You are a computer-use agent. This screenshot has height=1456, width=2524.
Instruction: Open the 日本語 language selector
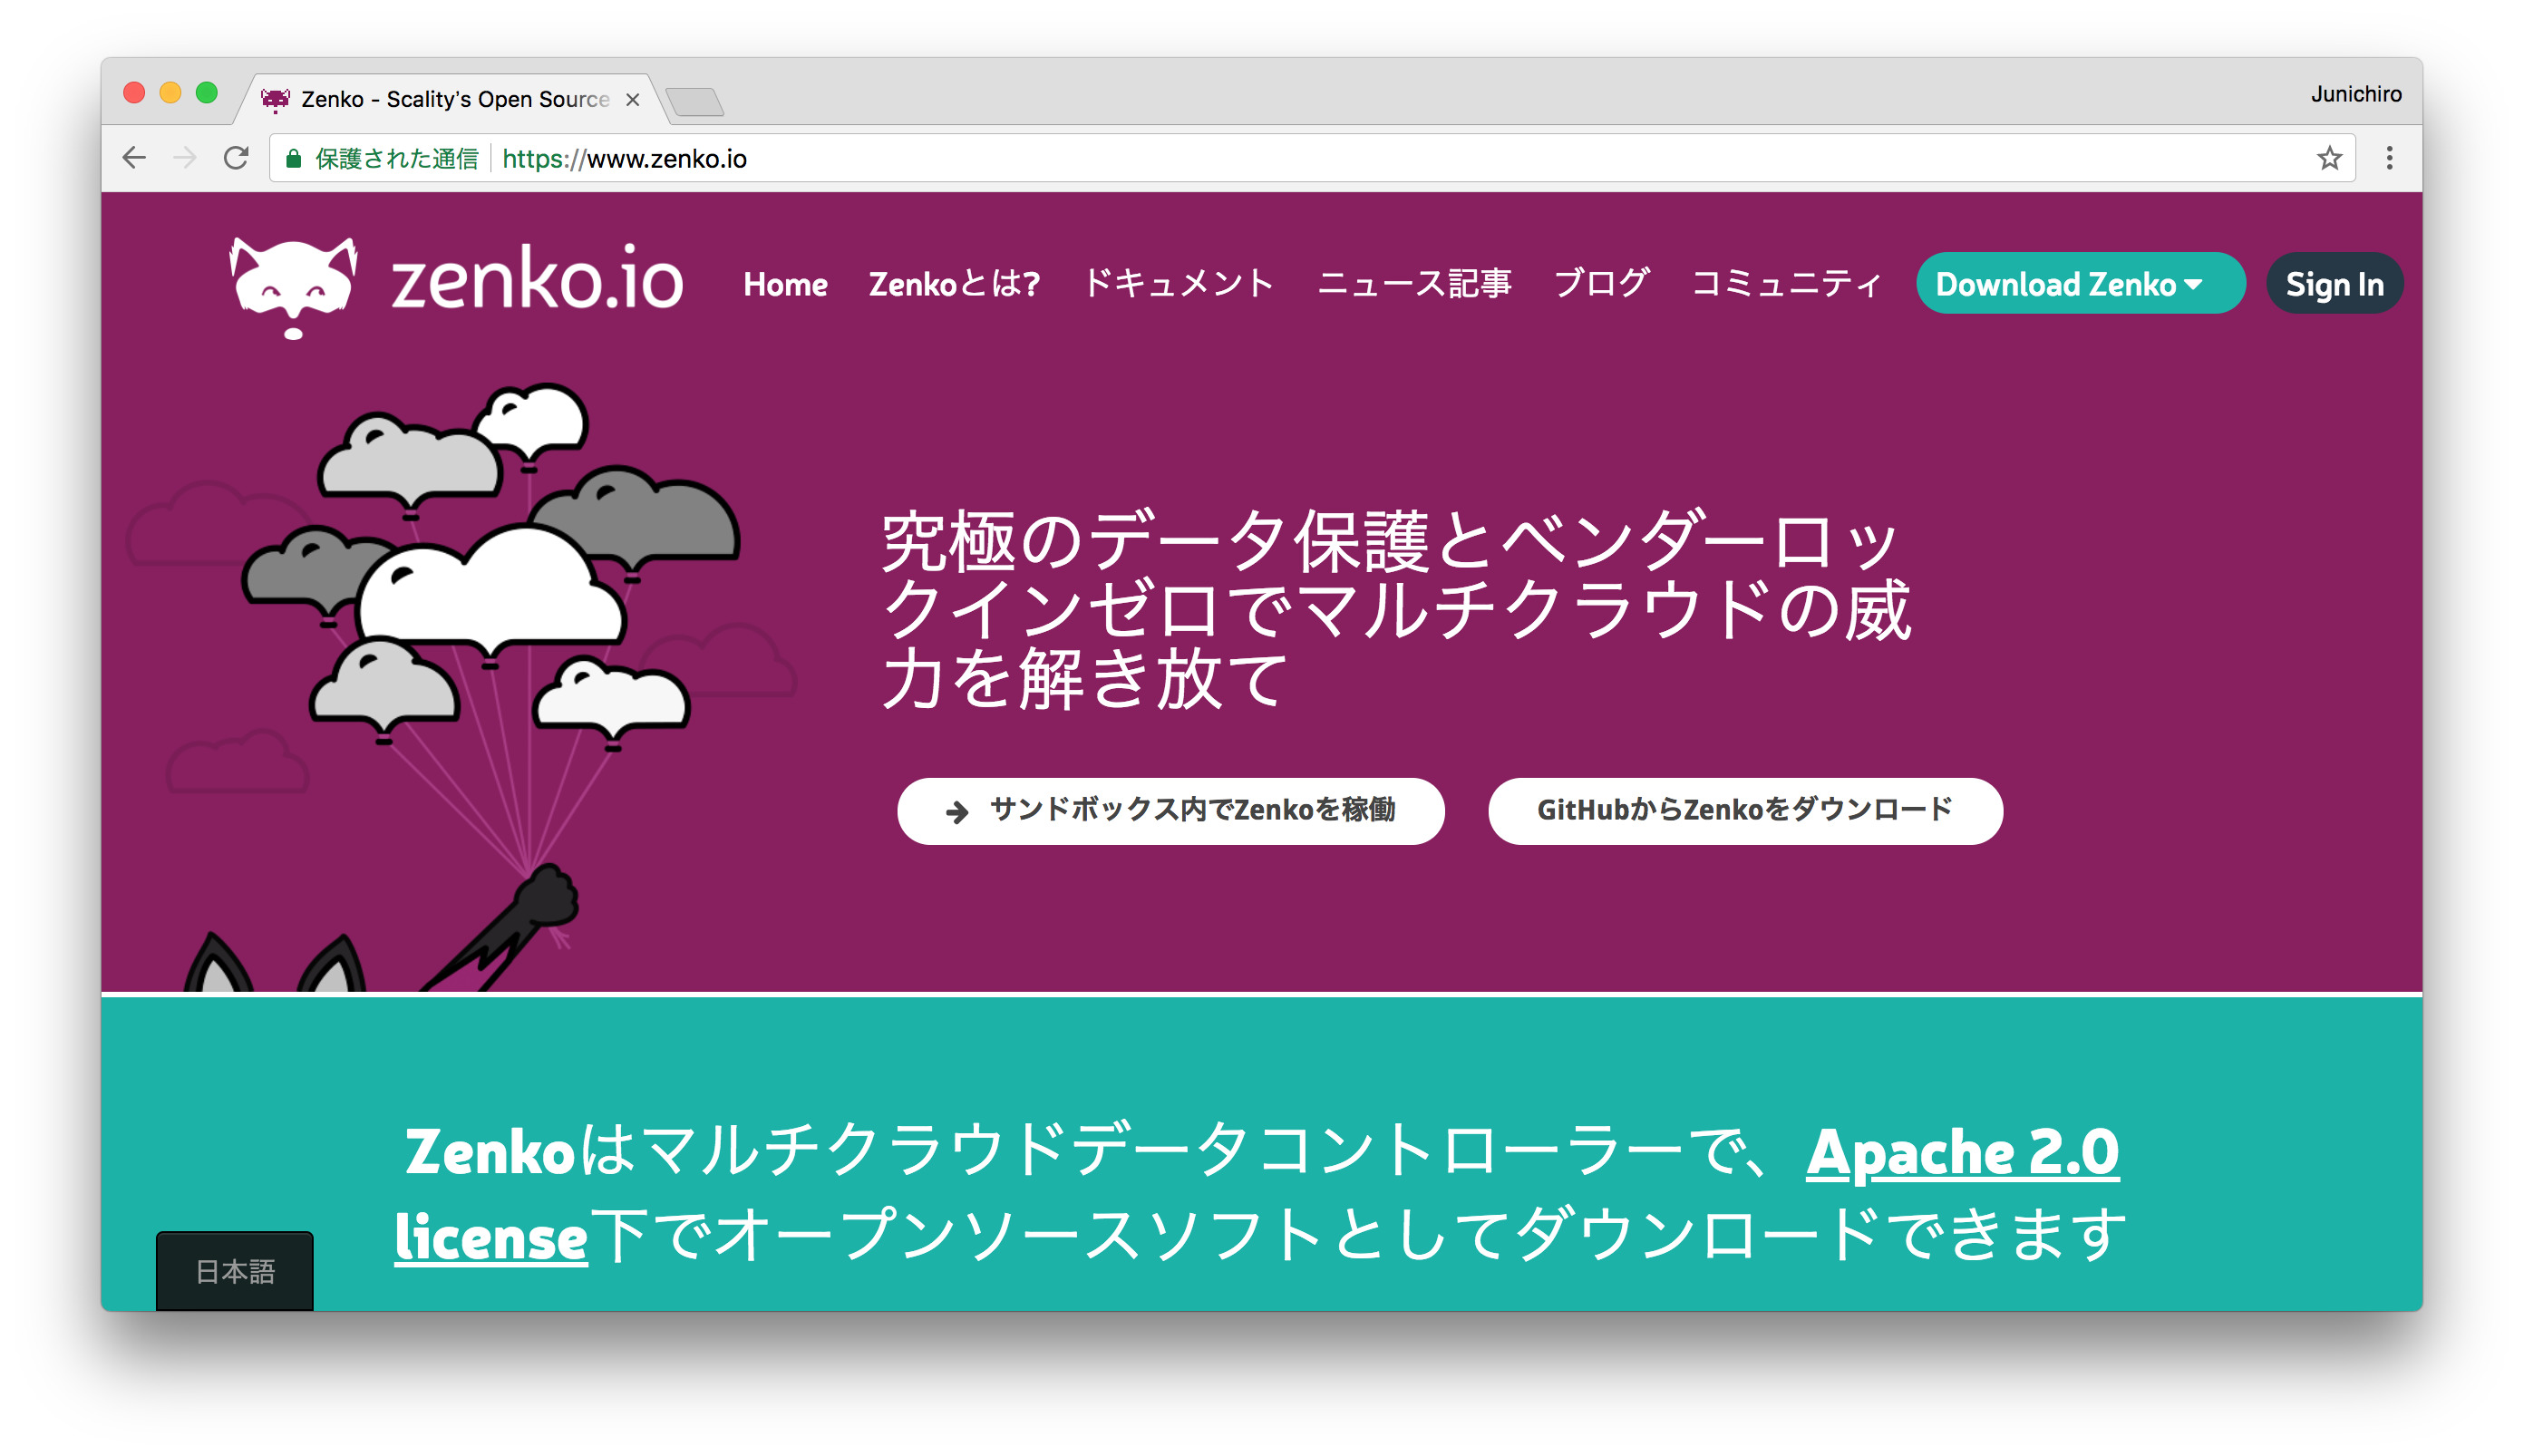[x=235, y=1270]
